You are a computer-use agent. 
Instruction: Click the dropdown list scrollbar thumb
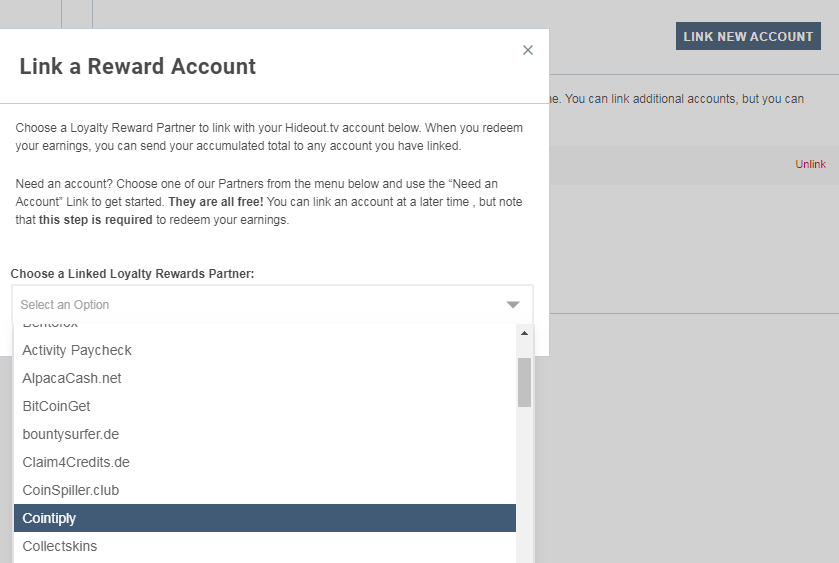[x=524, y=382]
